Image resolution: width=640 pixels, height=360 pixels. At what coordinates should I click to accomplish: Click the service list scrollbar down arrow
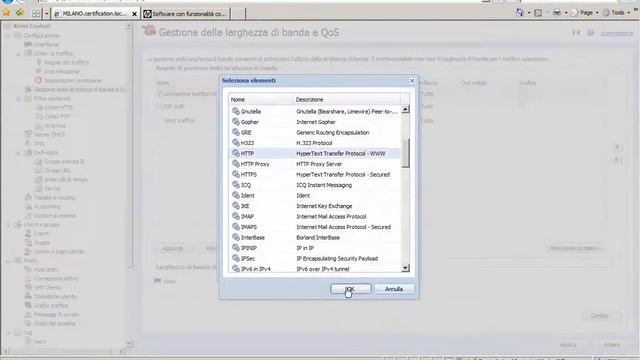pyautogui.click(x=405, y=268)
